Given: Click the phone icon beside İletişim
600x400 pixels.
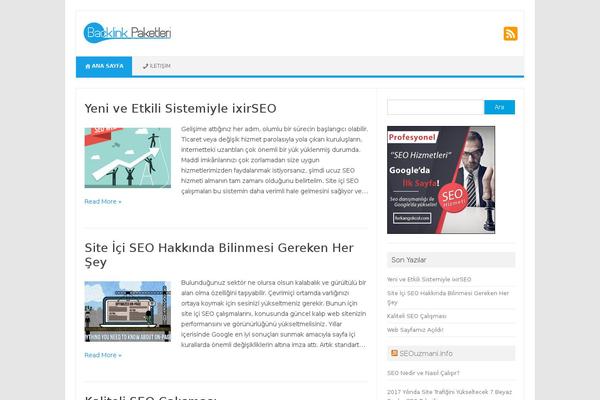Looking at the screenshot, I should 145,66.
